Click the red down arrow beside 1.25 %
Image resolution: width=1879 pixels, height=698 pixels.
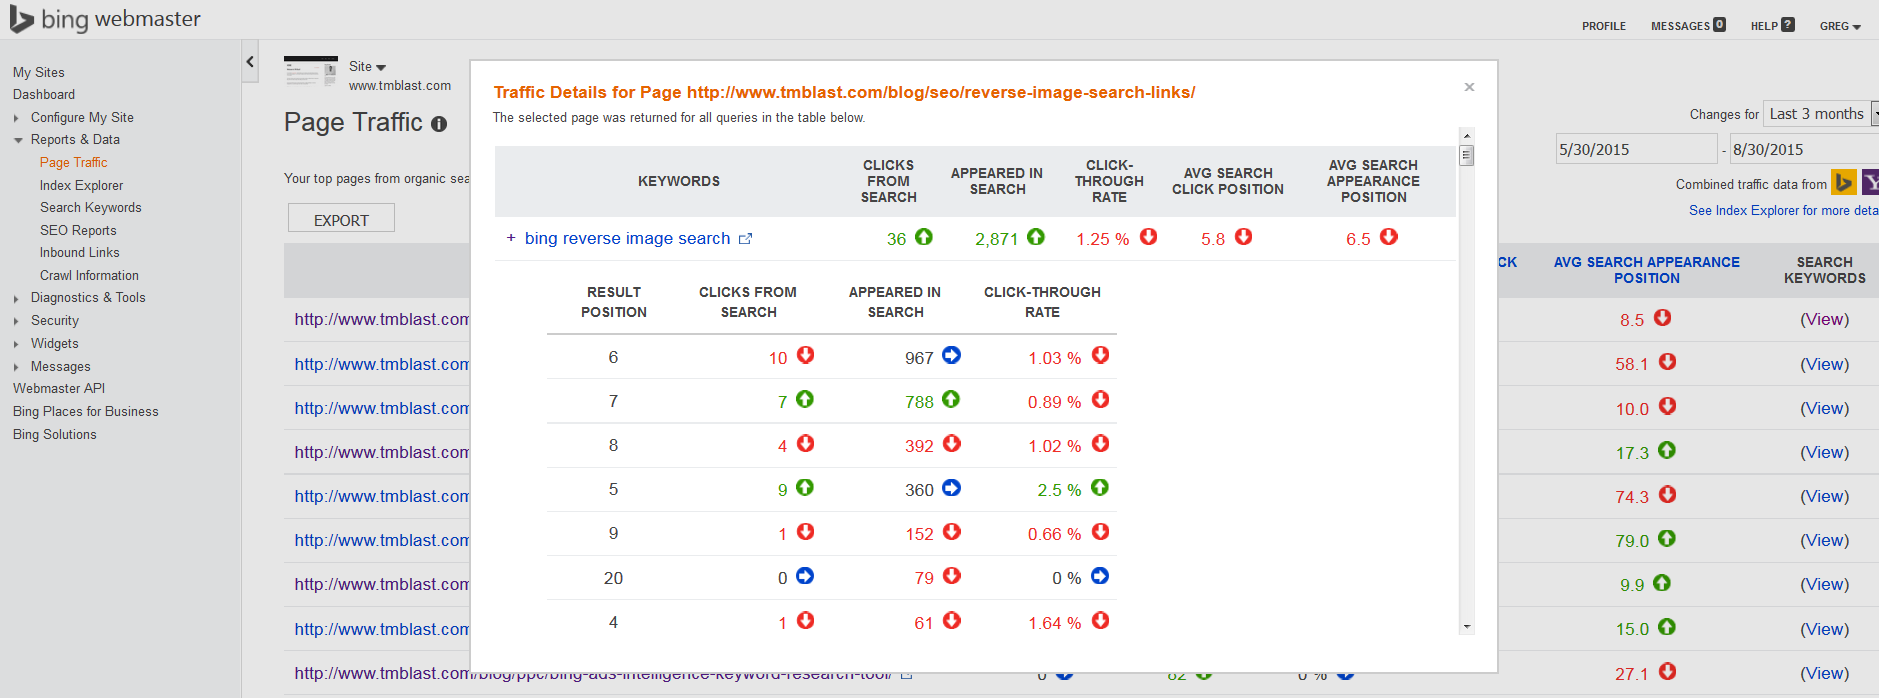pos(1149,237)
